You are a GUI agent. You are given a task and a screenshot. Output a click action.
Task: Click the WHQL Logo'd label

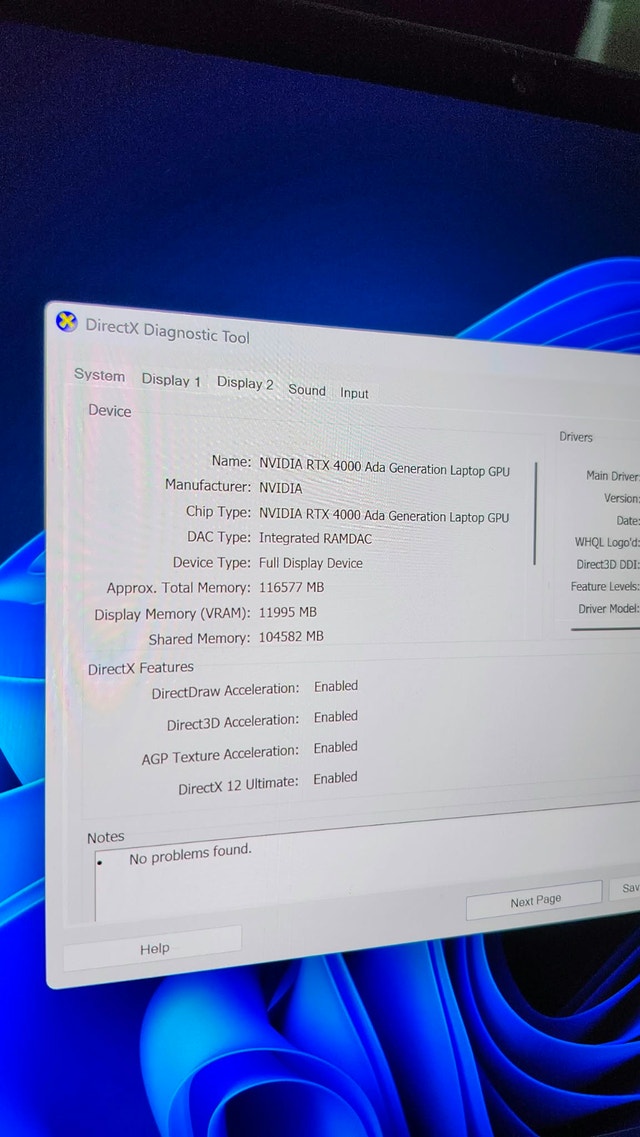[x=607, y=542]
